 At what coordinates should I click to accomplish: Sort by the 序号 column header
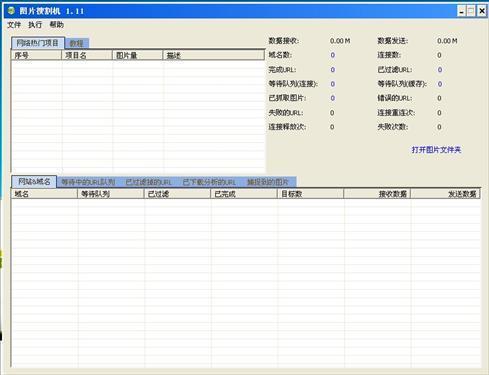point(37,55)
